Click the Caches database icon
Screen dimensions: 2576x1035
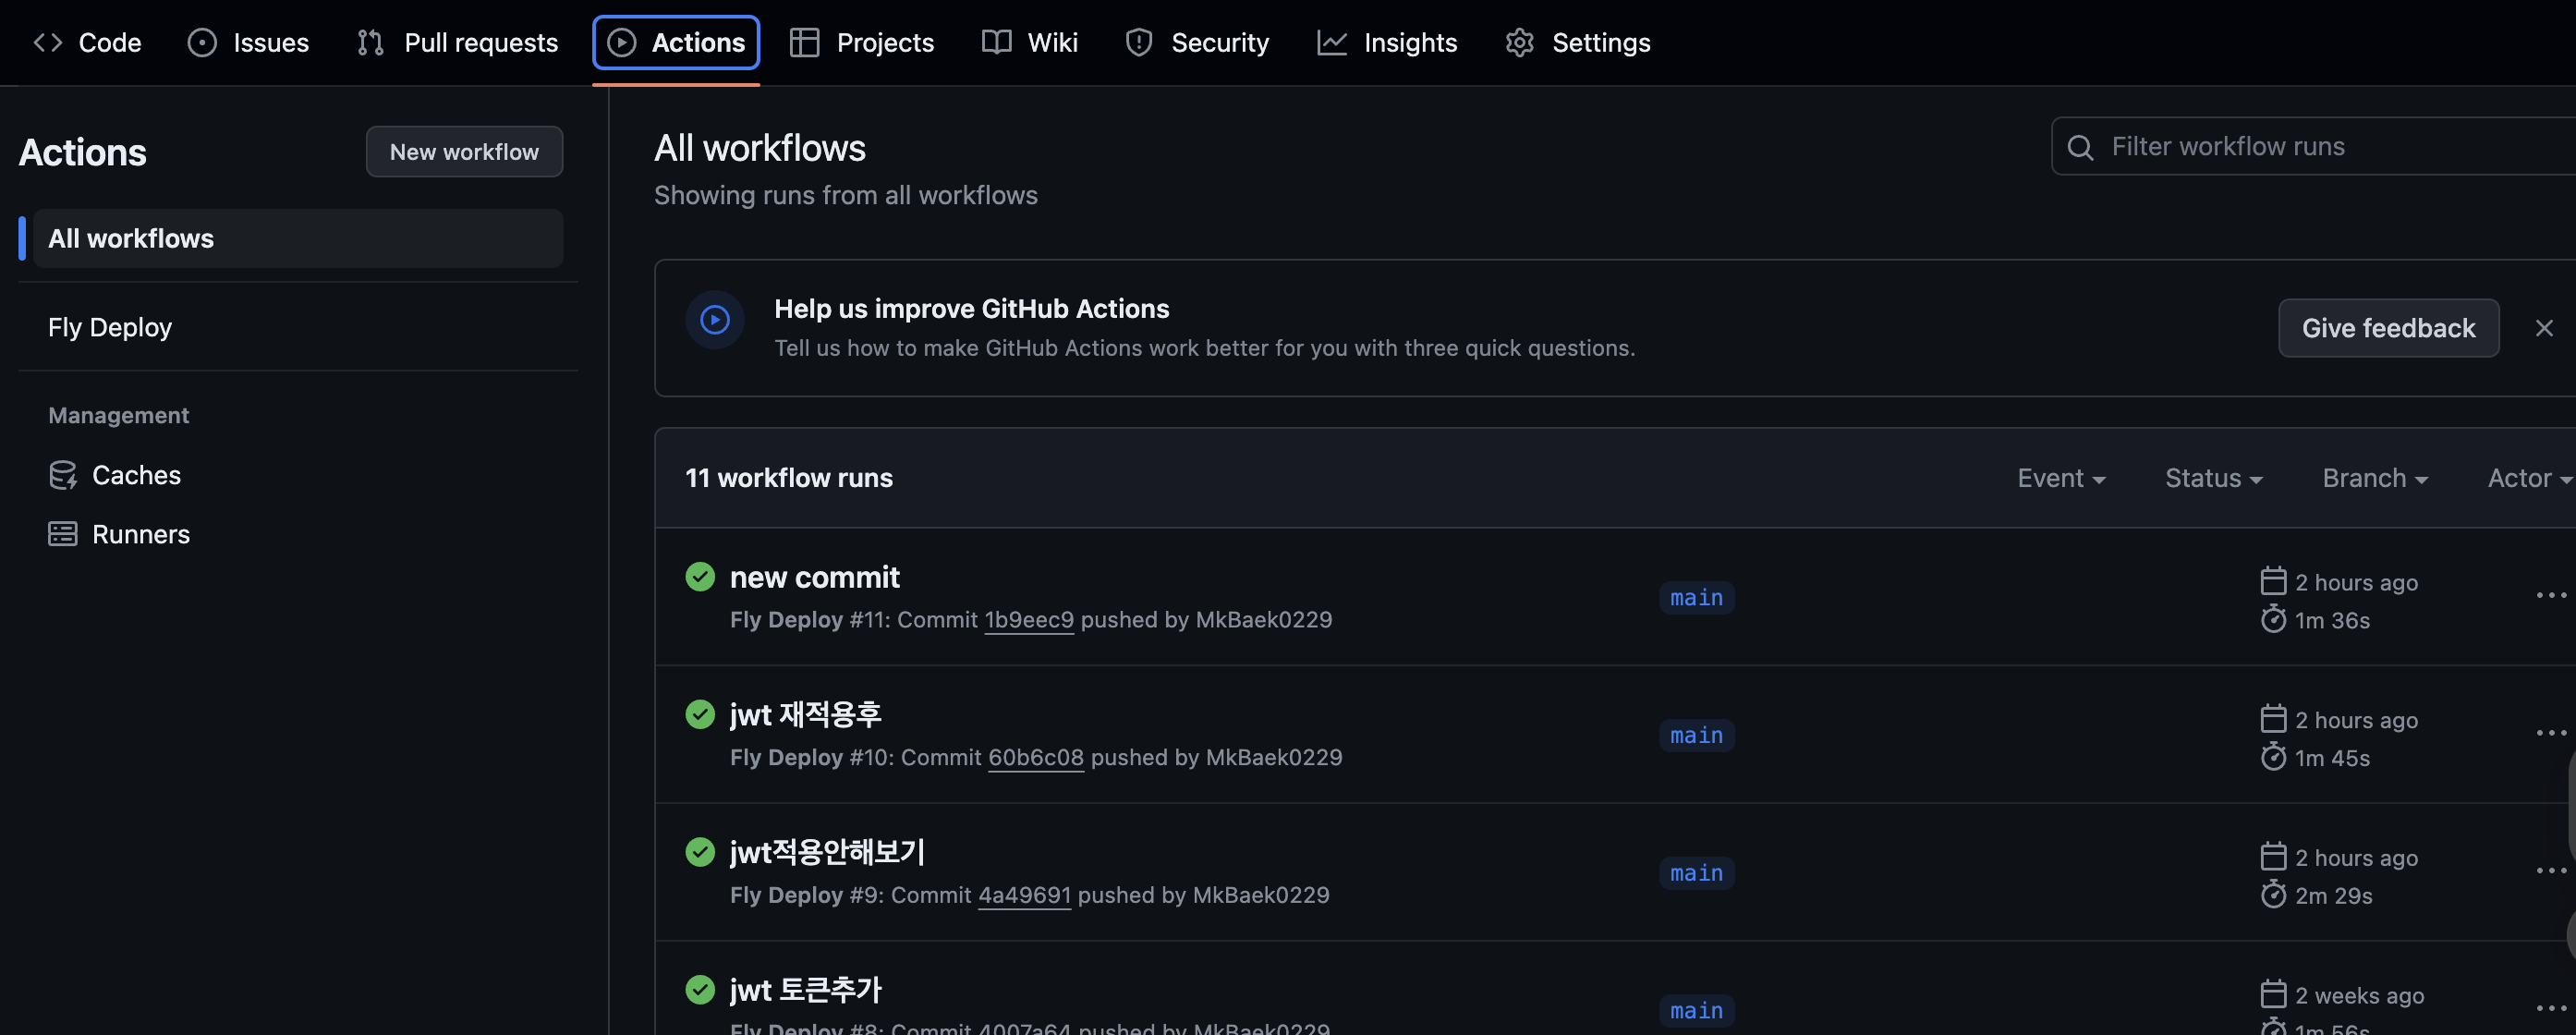pyautogui.click(x=63, y=475)
